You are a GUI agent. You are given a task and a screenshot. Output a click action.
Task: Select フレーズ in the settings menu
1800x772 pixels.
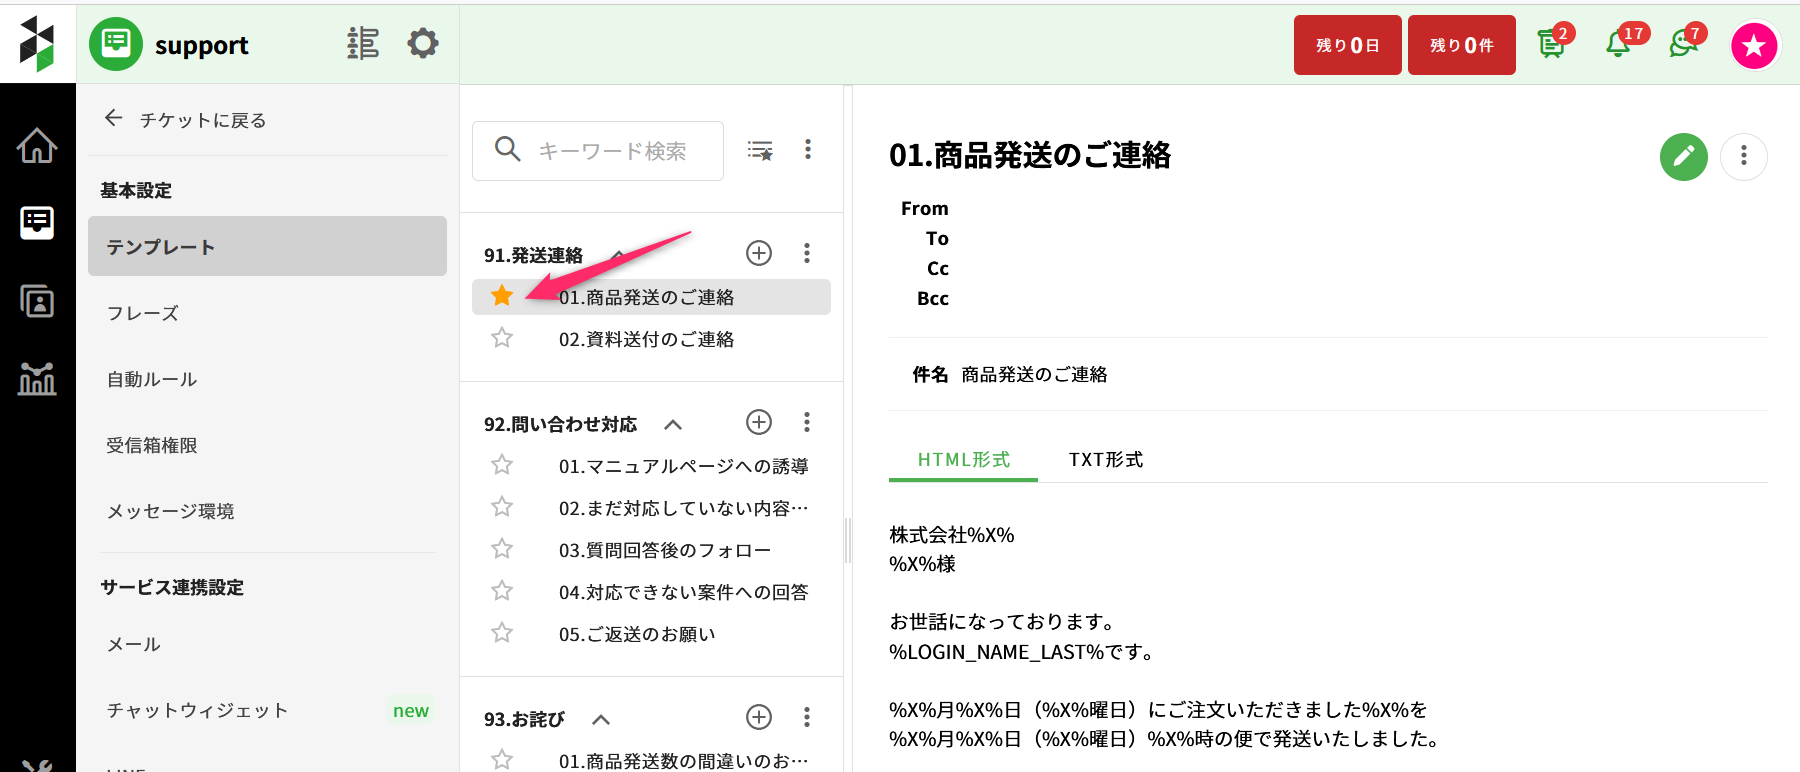[x=143, y=313]
